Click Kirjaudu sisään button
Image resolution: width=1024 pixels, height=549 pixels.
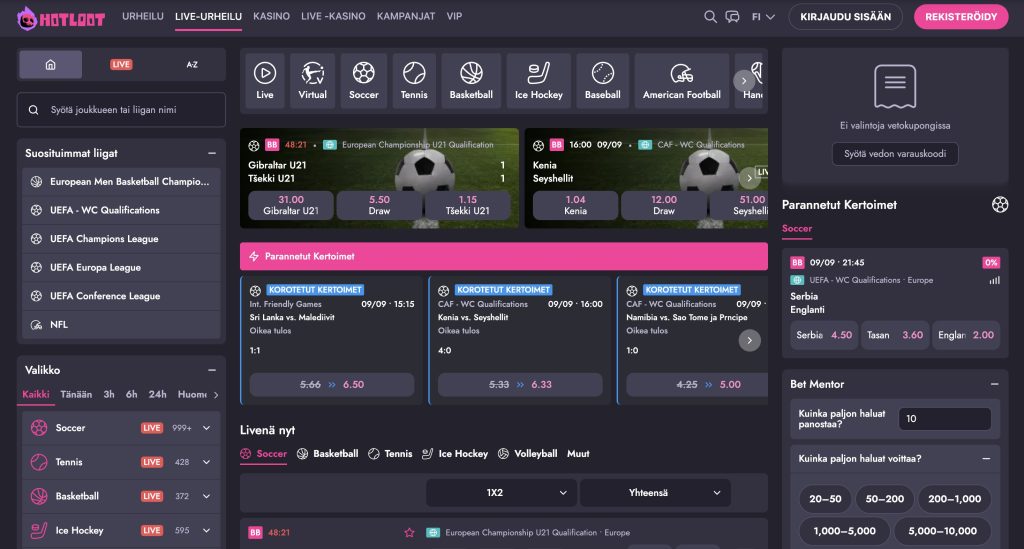tap(845, 17)
